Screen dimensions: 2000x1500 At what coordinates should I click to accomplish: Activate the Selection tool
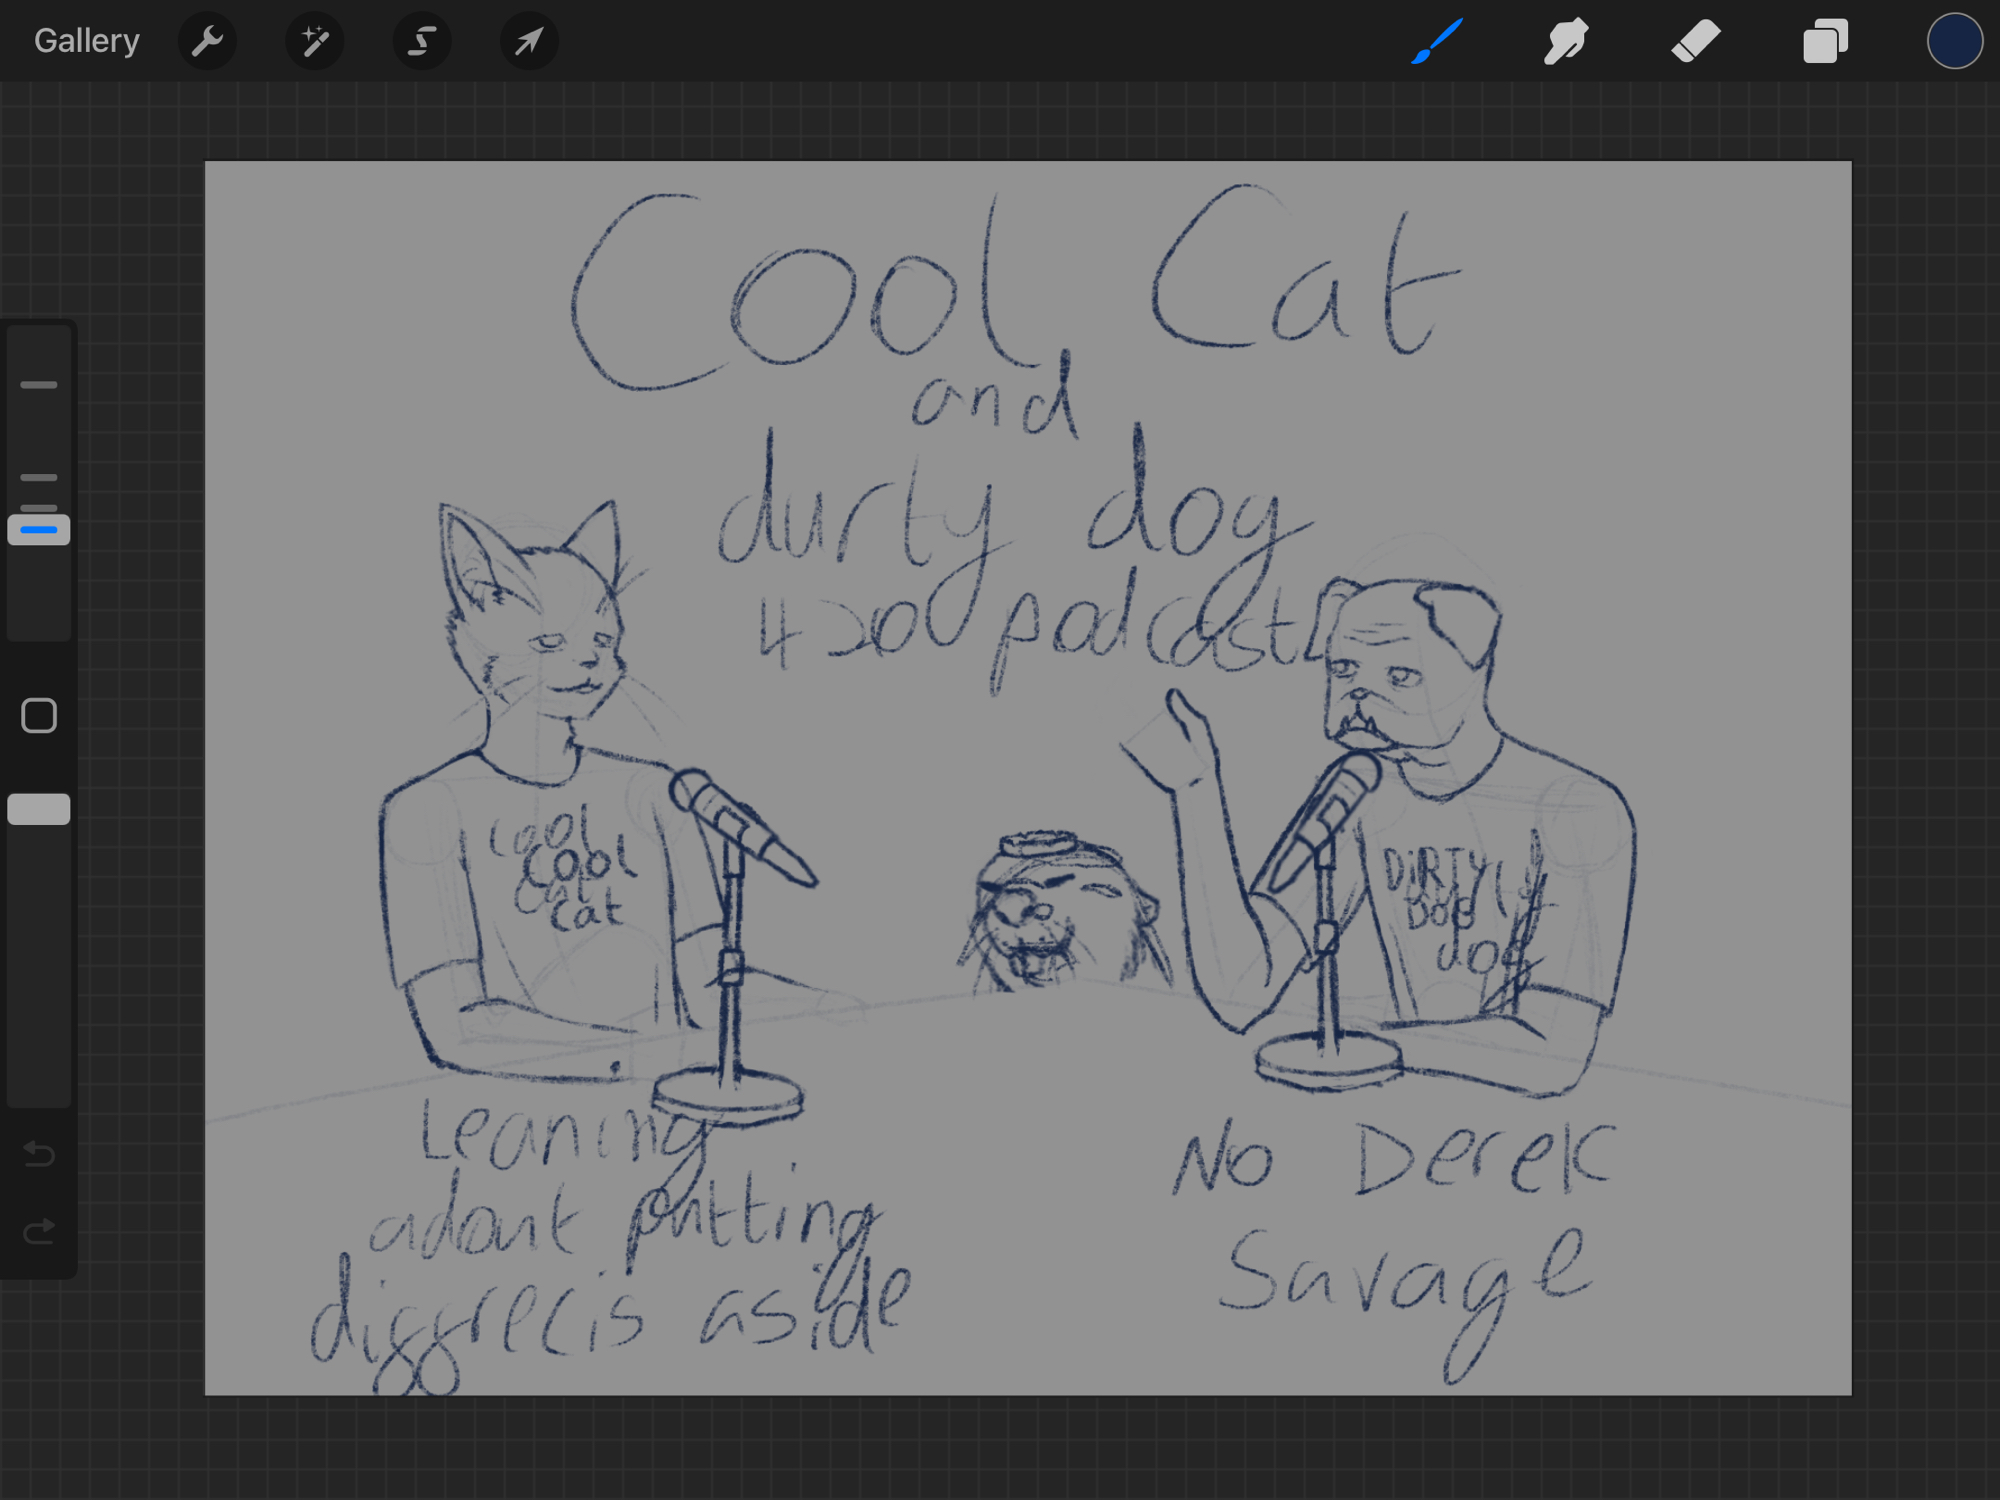click(422, 41)
